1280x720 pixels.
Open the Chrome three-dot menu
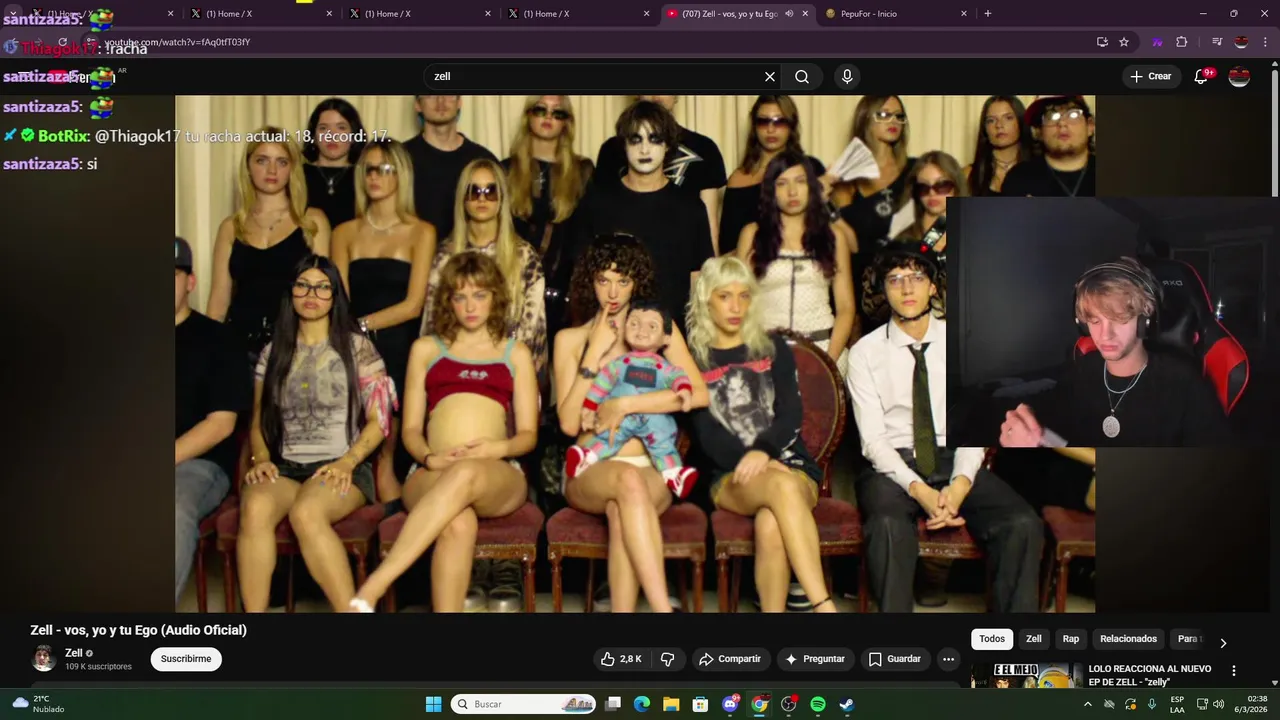coord(1264,42)
